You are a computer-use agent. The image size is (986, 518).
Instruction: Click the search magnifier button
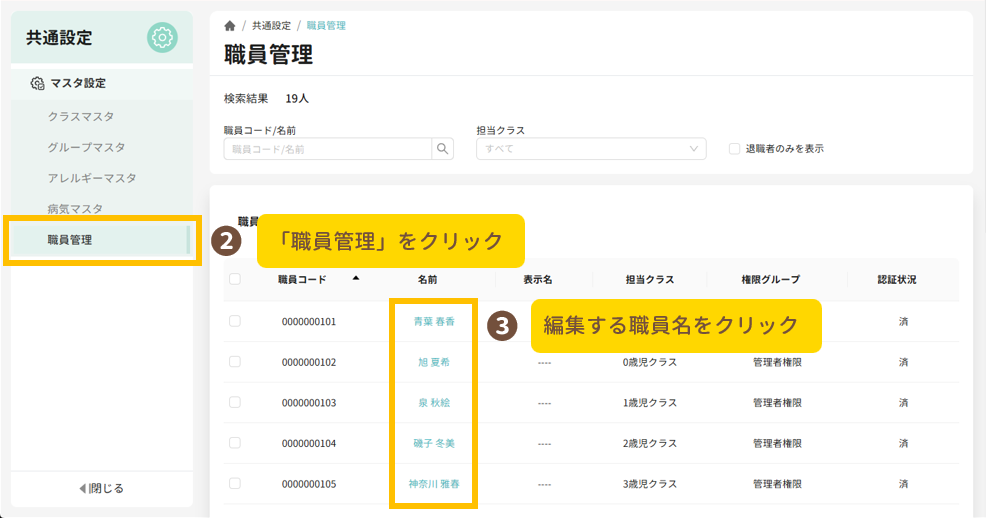click(442, 149)
